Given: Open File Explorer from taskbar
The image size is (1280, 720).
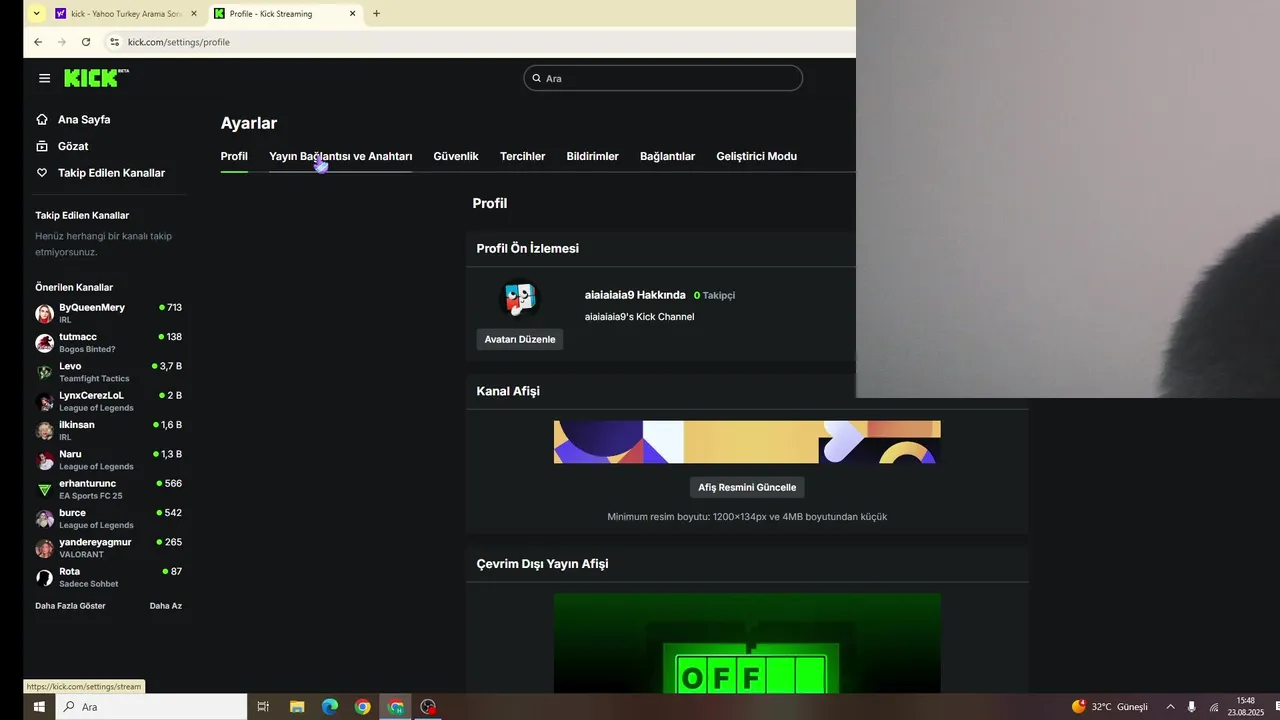Looking at the screenshot, I should pos(297,707).
